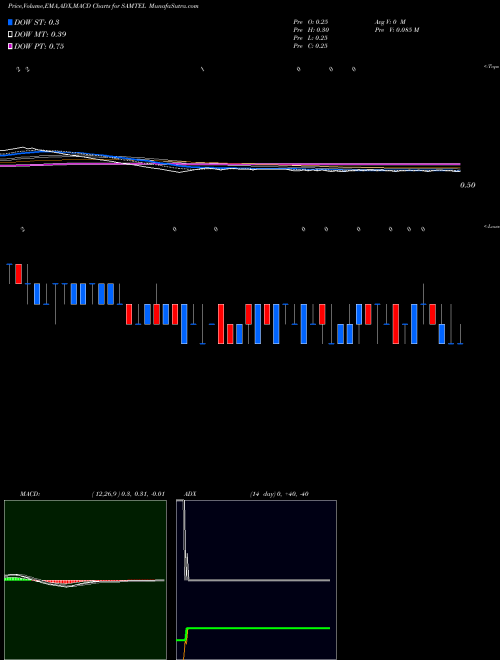Click the 'Pre O: 0.25' open value
The width and height of the screenshot is (500, 660).
coord(311,21)
